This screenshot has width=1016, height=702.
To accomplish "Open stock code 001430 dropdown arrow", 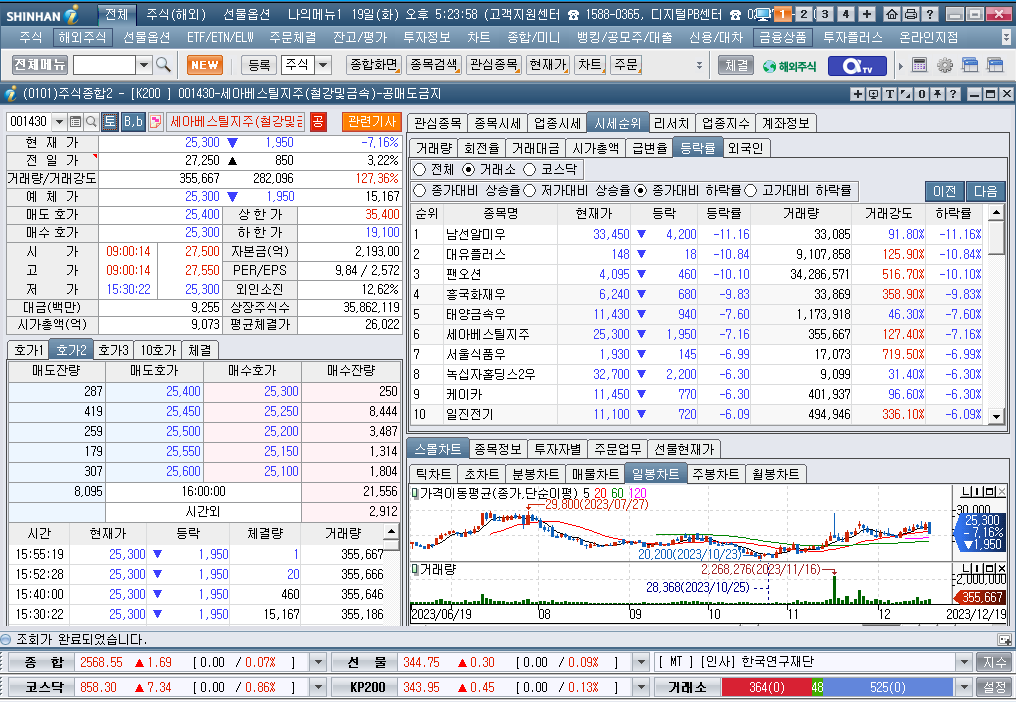I will coord(59,121).
